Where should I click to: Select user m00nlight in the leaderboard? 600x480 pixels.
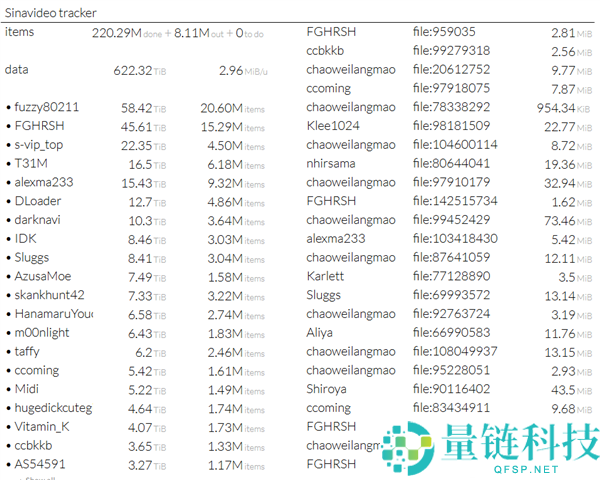click(42, 333)
